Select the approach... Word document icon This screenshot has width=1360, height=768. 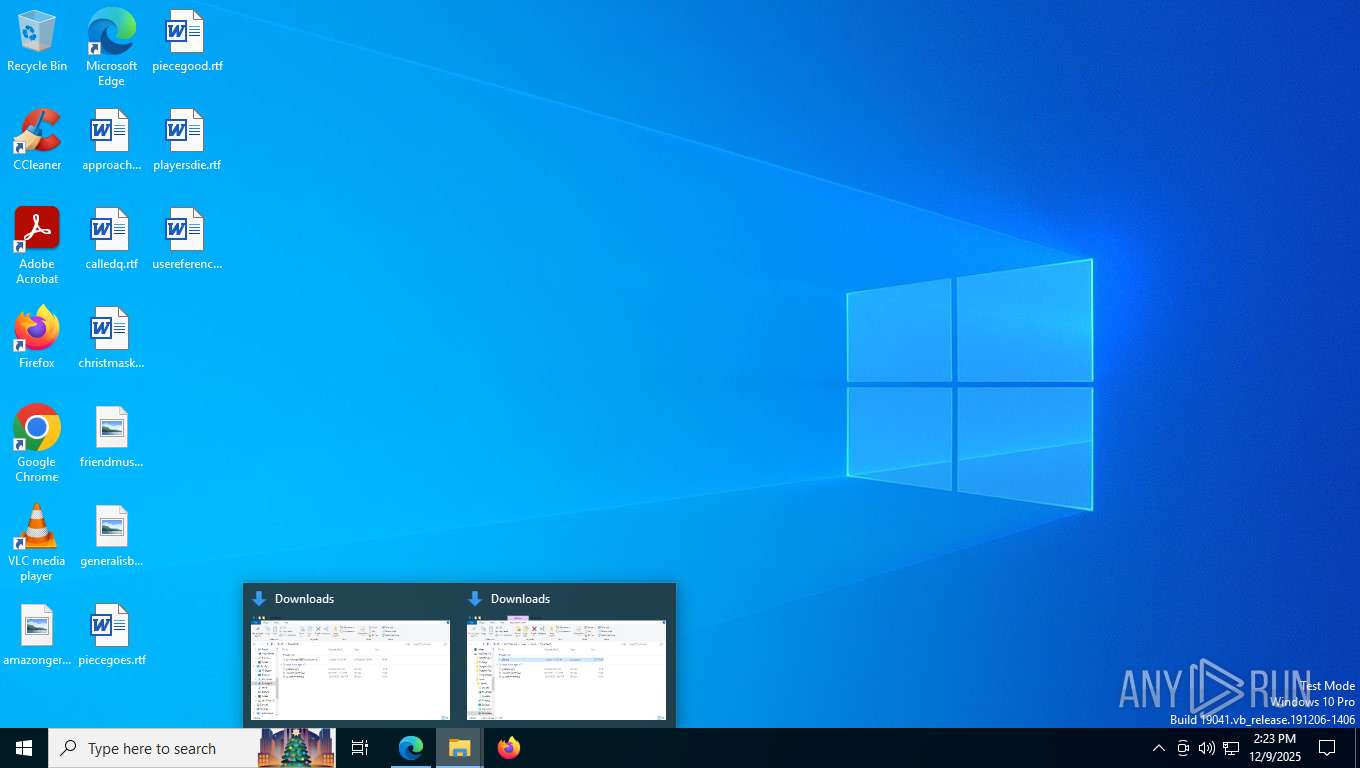click(x=111, y=141)
